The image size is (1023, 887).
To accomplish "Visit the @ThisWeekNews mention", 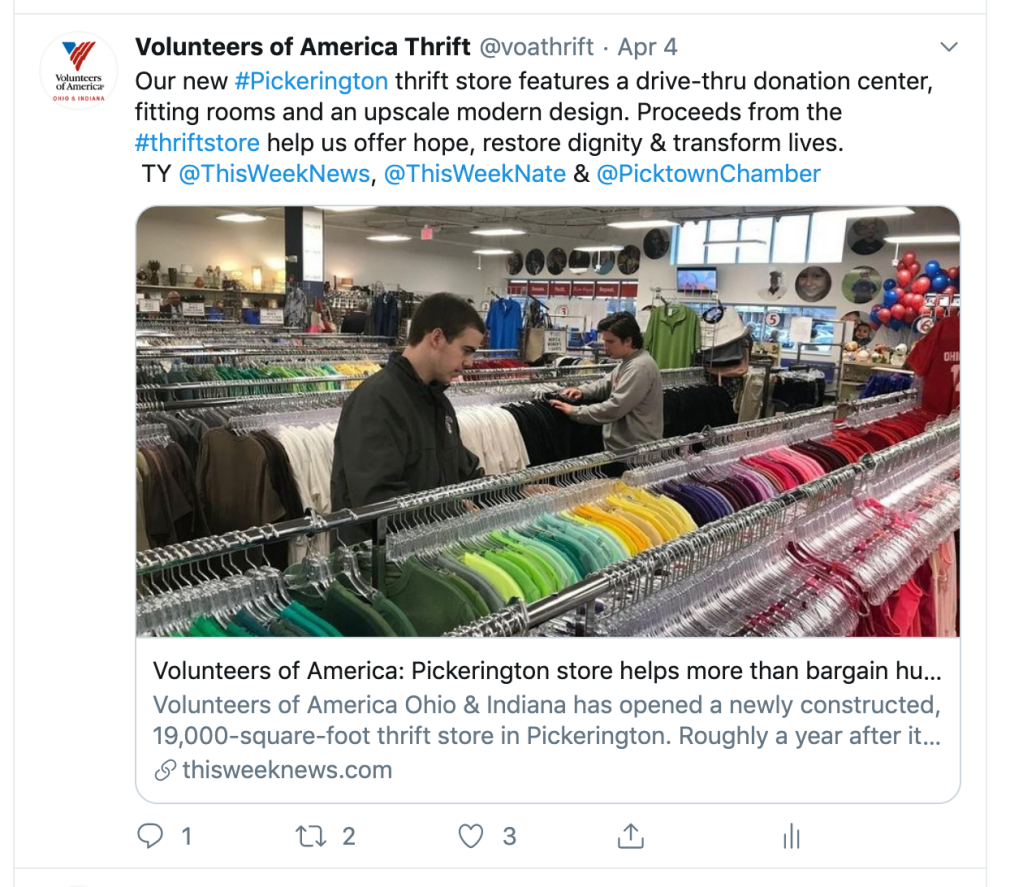I will (274, 174).
